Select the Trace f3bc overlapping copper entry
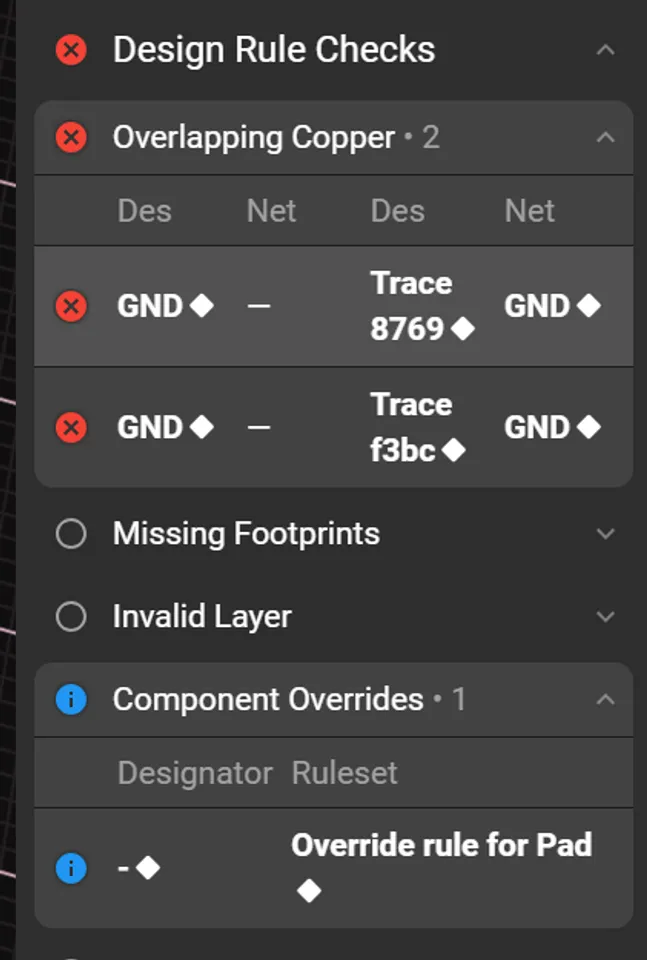 tap(410, 428)
